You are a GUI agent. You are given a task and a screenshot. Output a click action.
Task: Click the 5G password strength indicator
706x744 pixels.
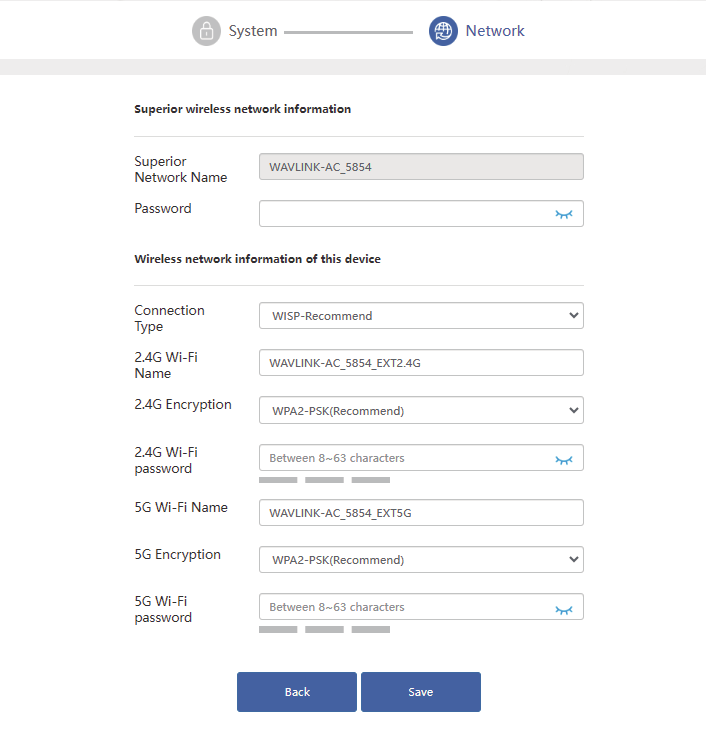coord(324,629)
